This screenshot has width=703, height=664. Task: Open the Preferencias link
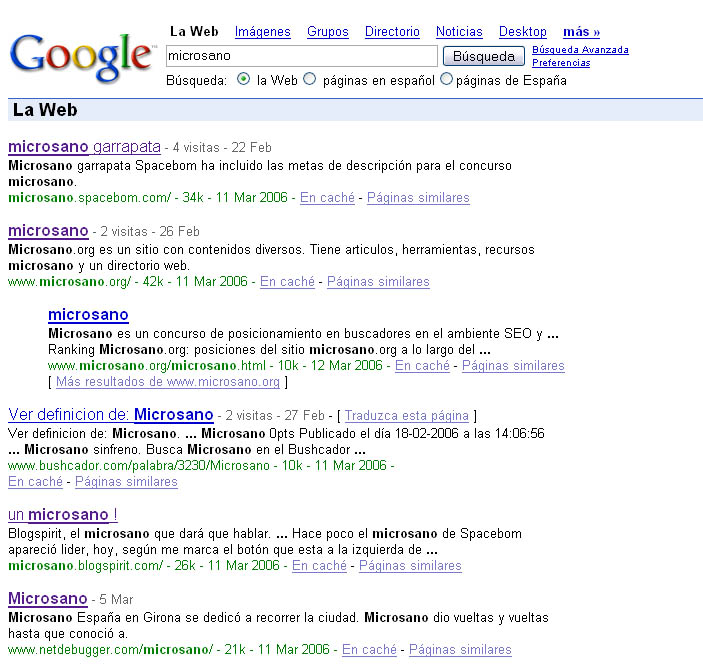561,63
